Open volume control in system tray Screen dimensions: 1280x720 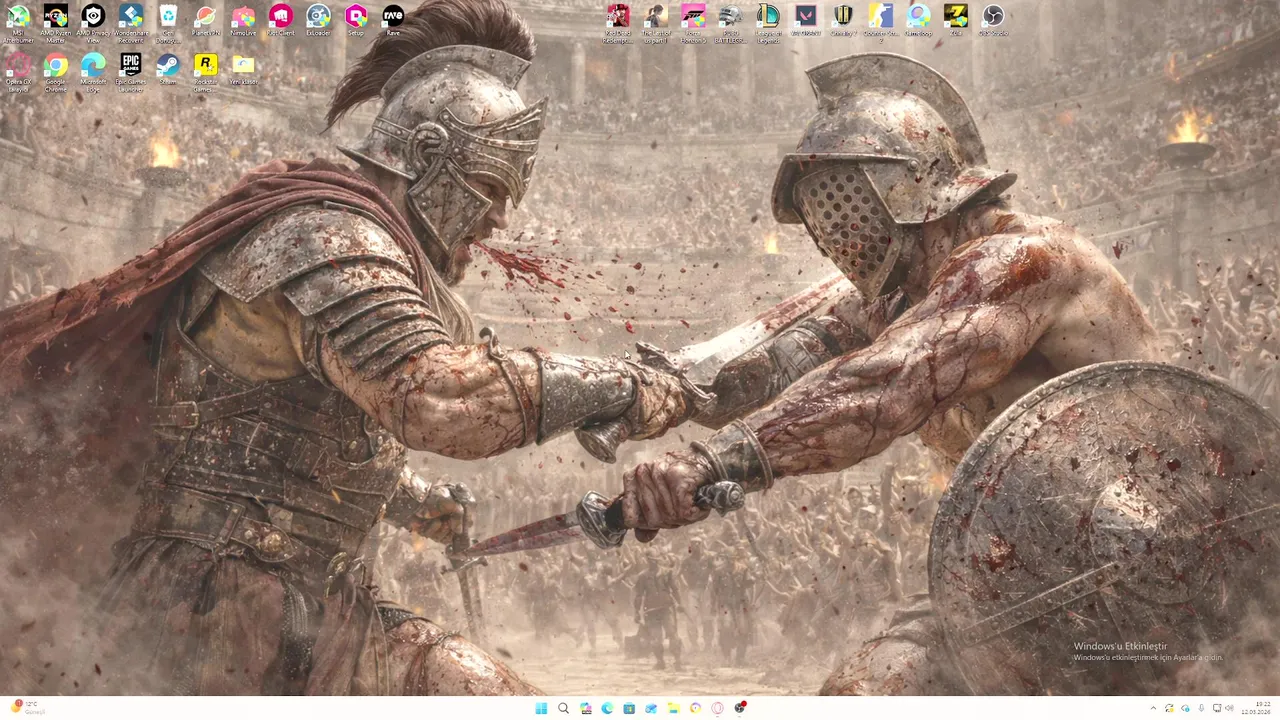click(1230, 708)
